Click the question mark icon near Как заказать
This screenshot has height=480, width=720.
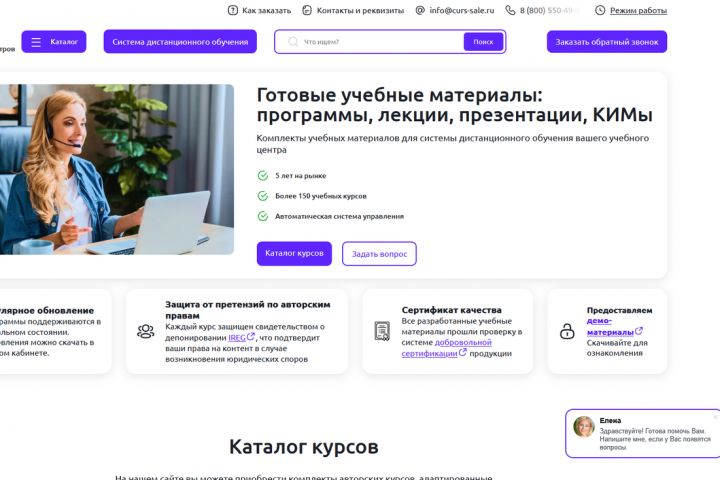click(x=233, y=10)
